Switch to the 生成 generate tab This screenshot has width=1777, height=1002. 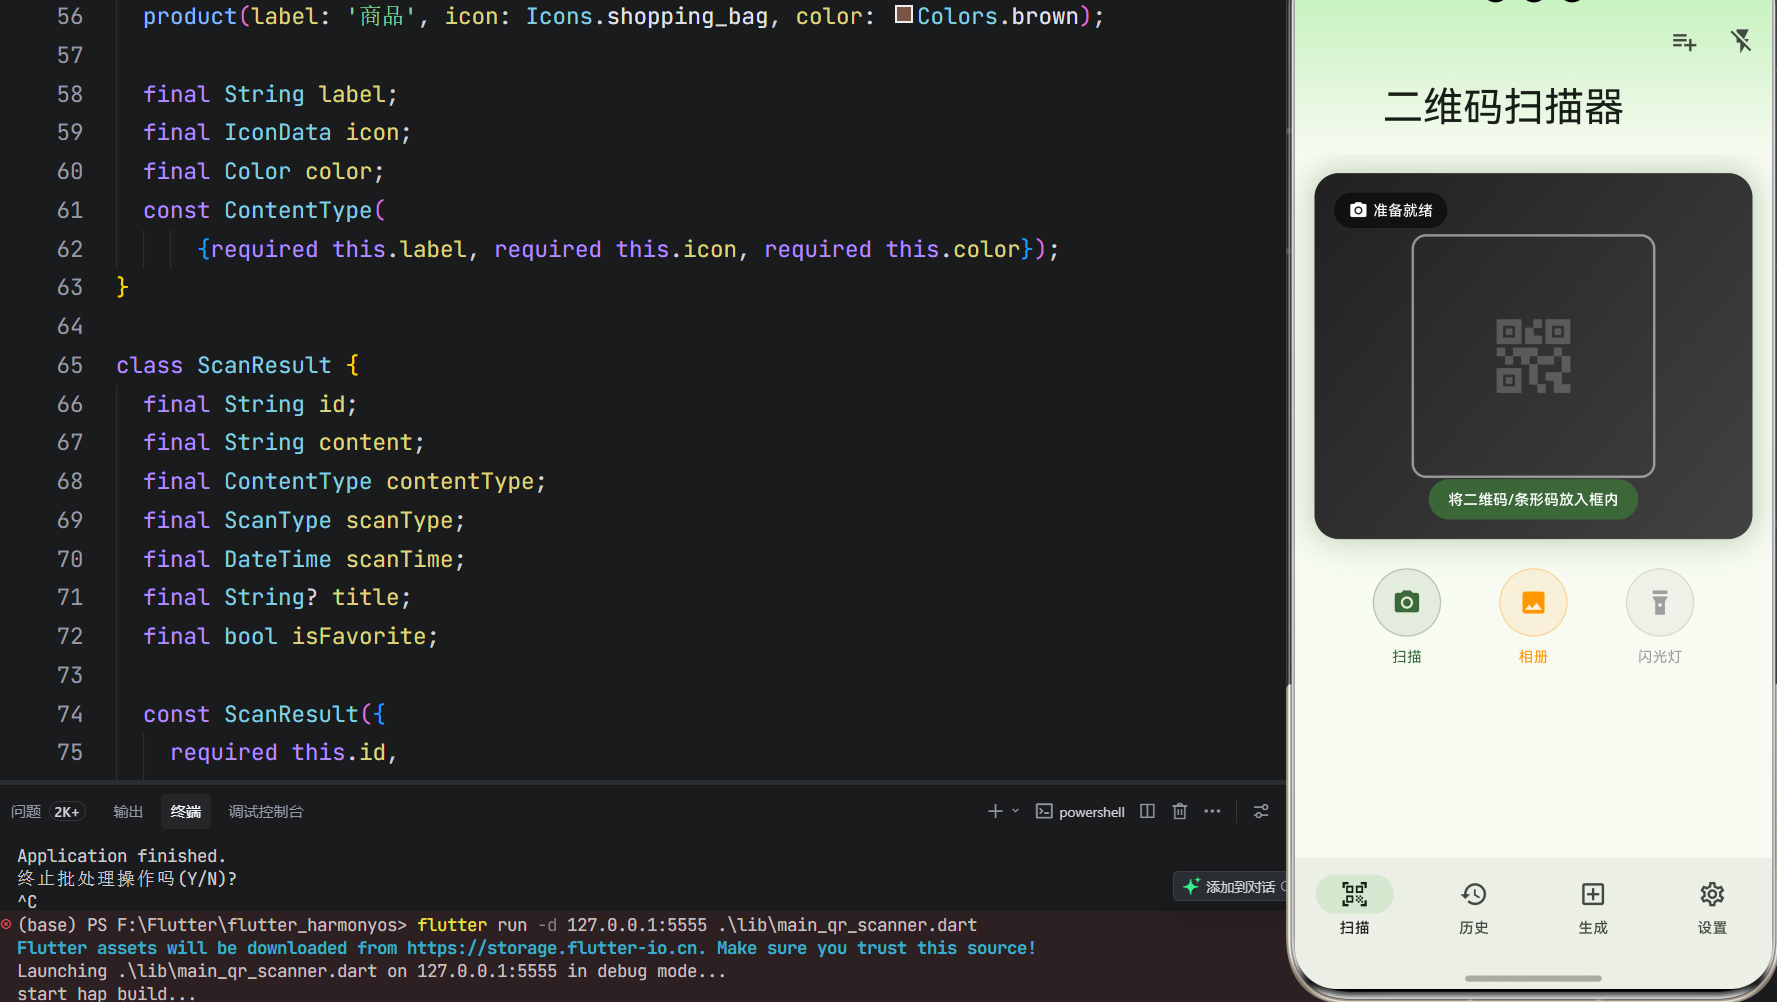(x=1593, y=907)
